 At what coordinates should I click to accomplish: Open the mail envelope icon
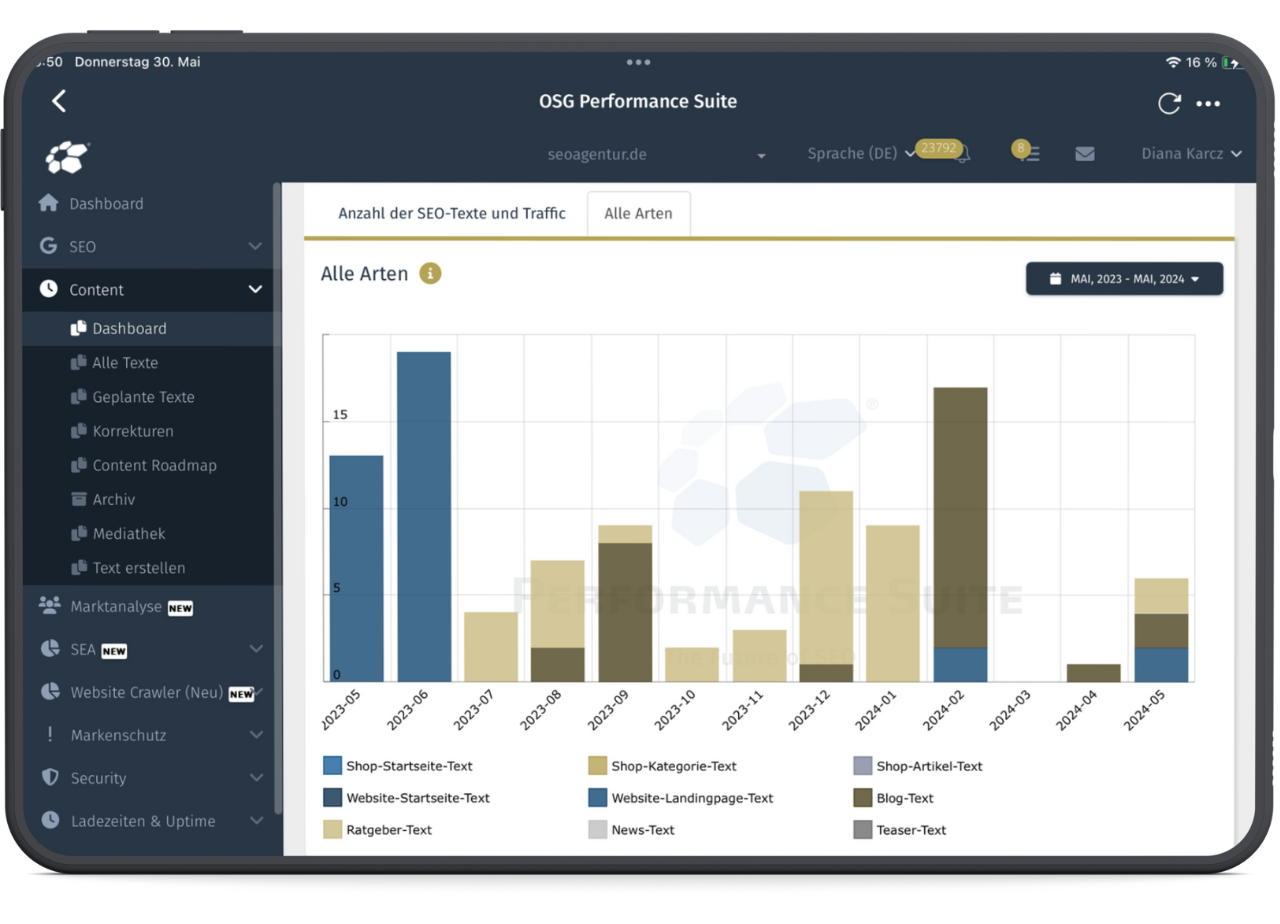click(1084, 154)
